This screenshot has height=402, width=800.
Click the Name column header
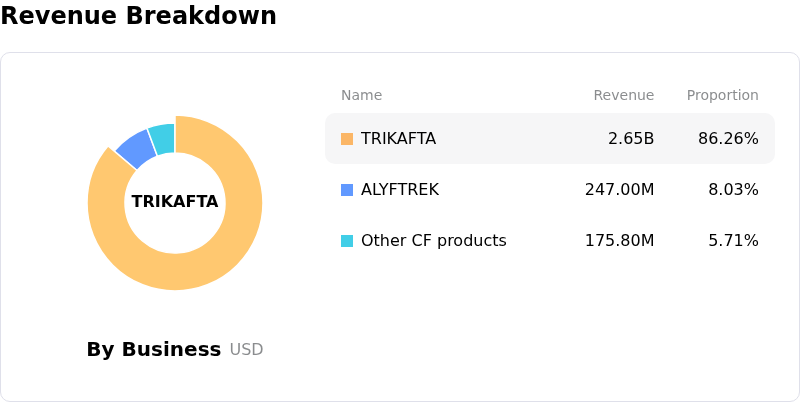pyautogui.click(x=361, y=96)
